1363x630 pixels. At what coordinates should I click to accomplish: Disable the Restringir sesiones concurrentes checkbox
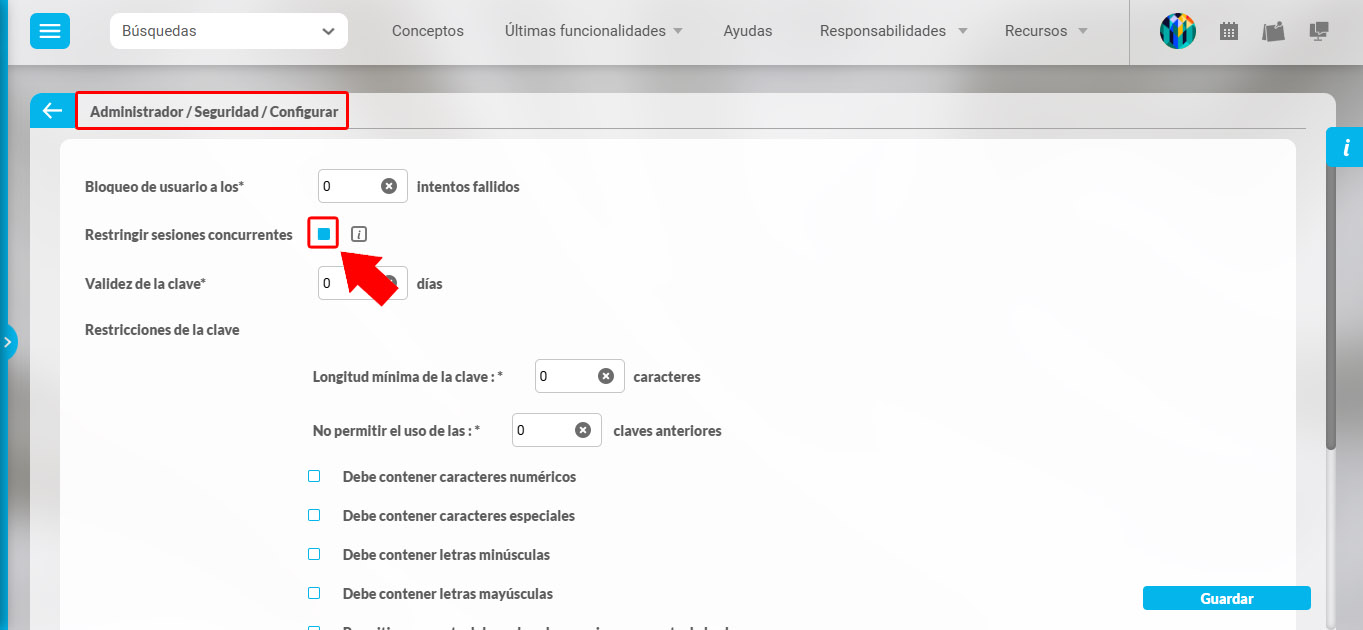tap(322, 233)
